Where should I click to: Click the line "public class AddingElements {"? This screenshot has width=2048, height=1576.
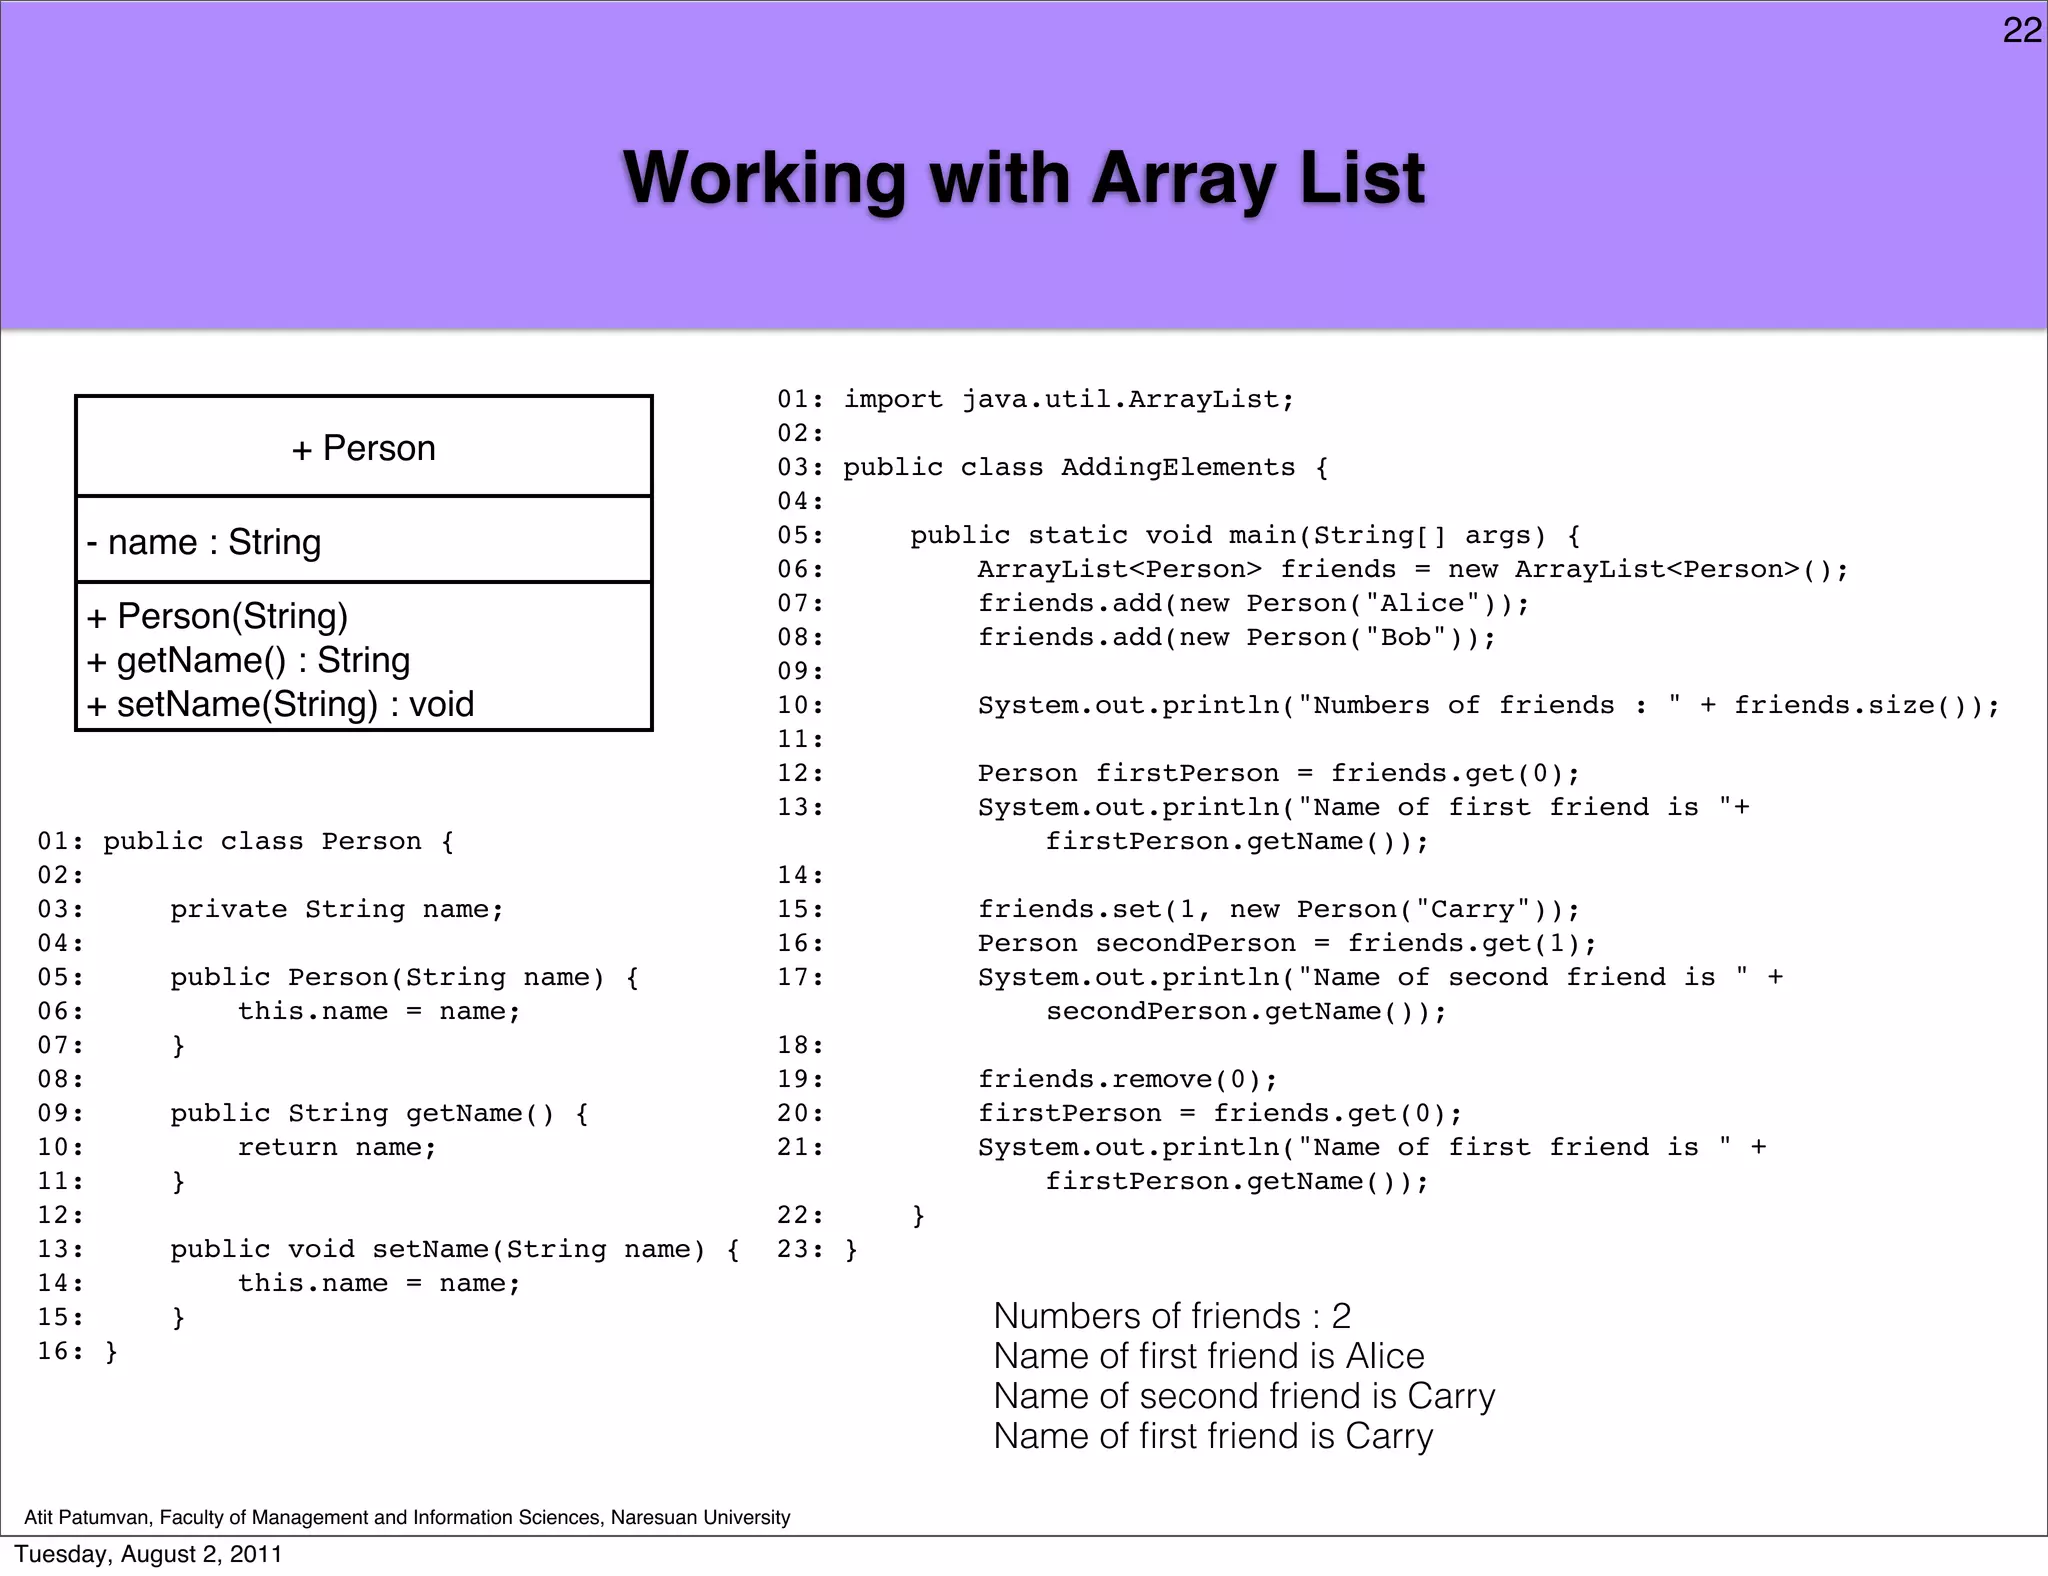coord(1086,468)
